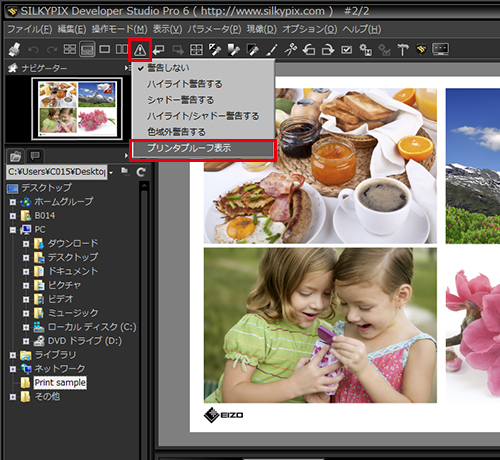This screenshot has height=460, width=500.
Task: Select the second eyedropper picker tool
Action: coord(234,50)
